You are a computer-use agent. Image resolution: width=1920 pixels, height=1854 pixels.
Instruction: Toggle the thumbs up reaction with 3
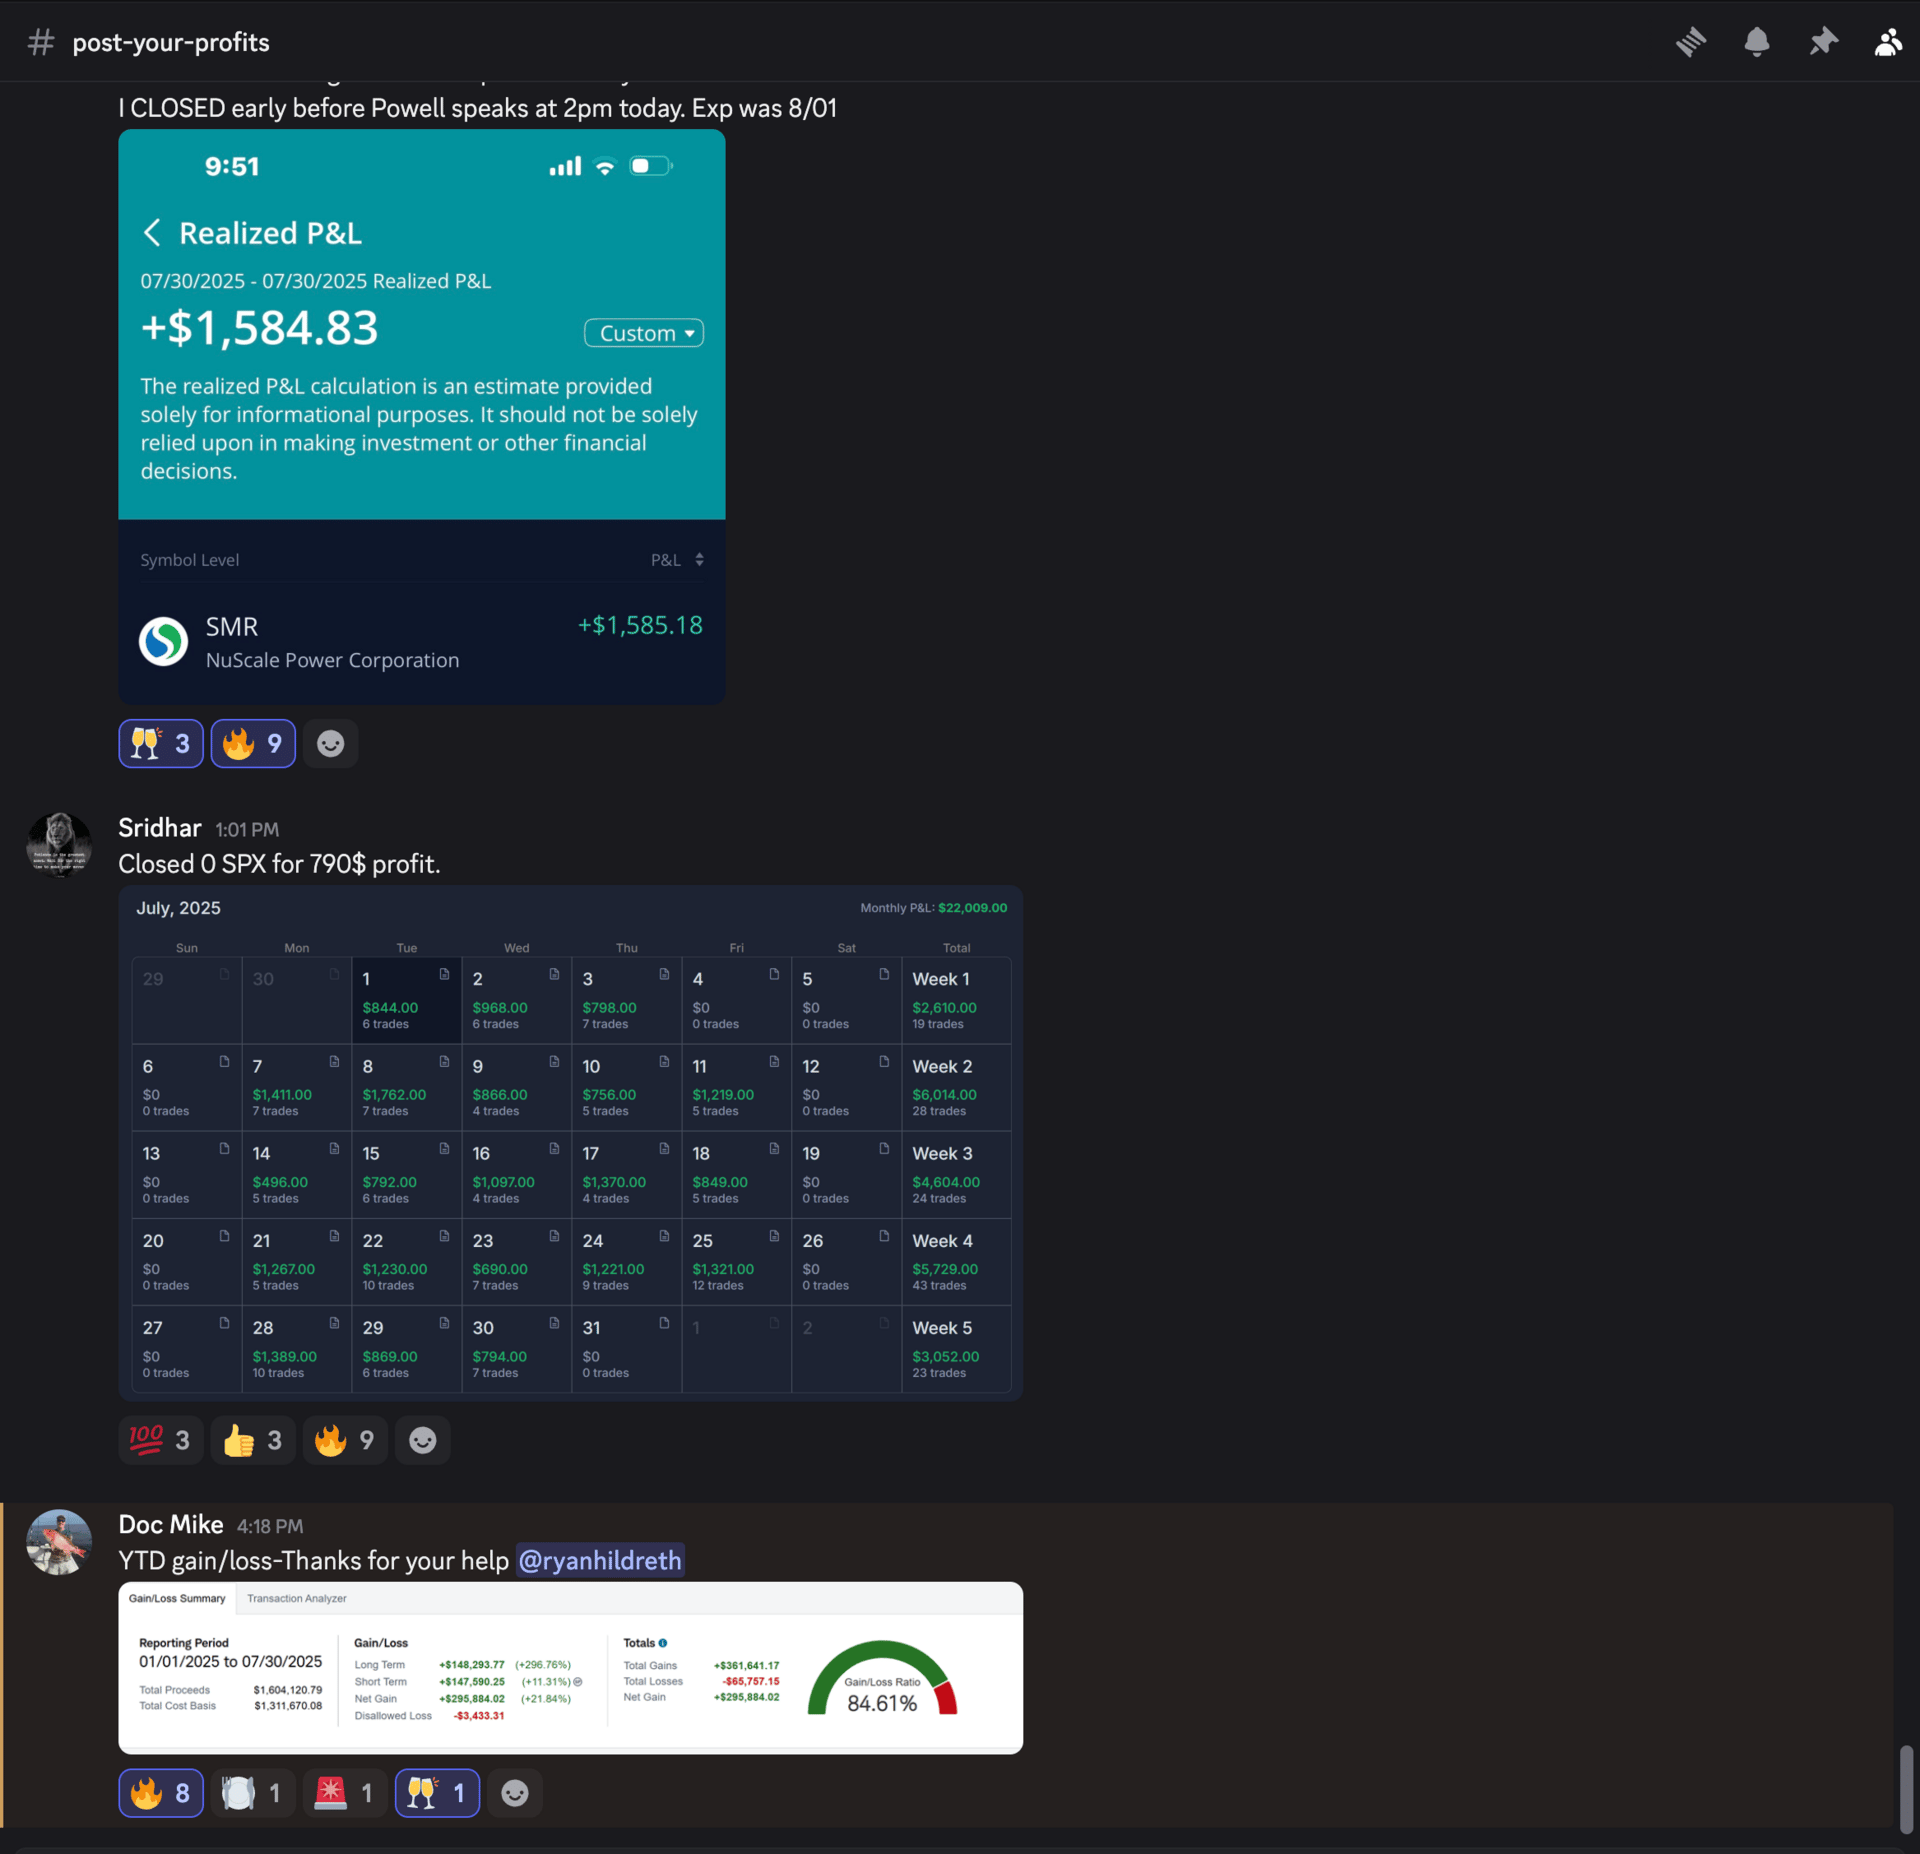(253, 1440)
